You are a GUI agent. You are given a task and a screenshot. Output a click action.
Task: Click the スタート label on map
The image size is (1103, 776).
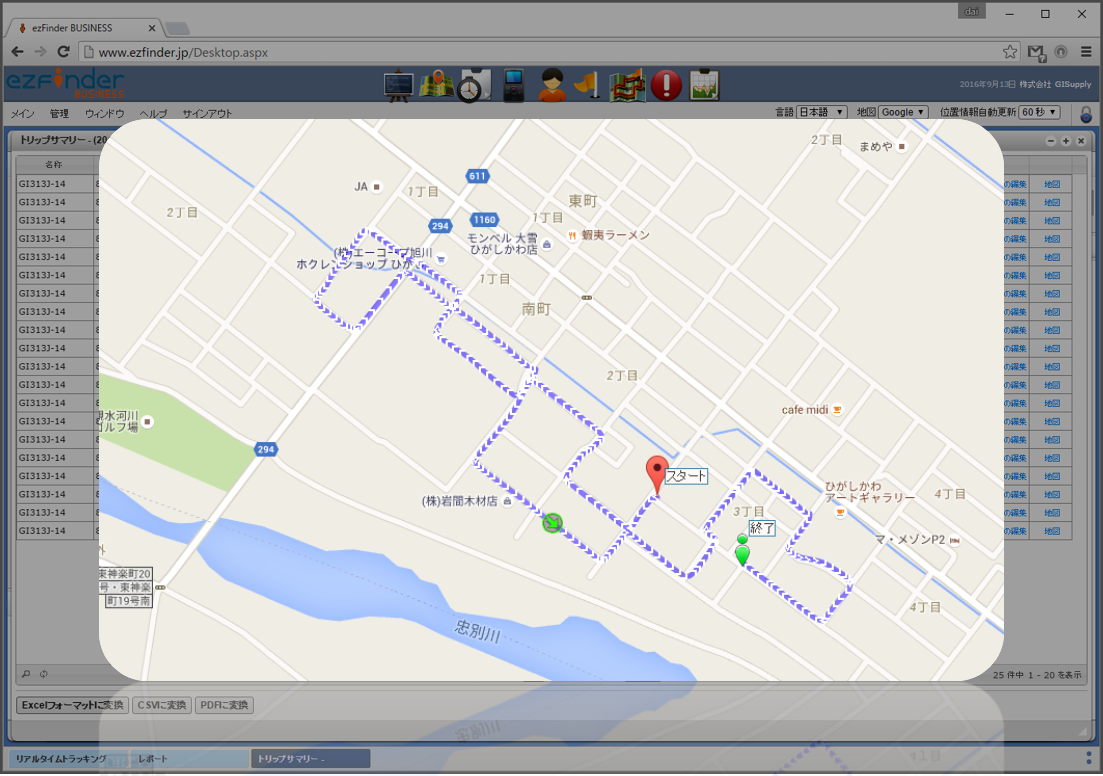point(686,476)
